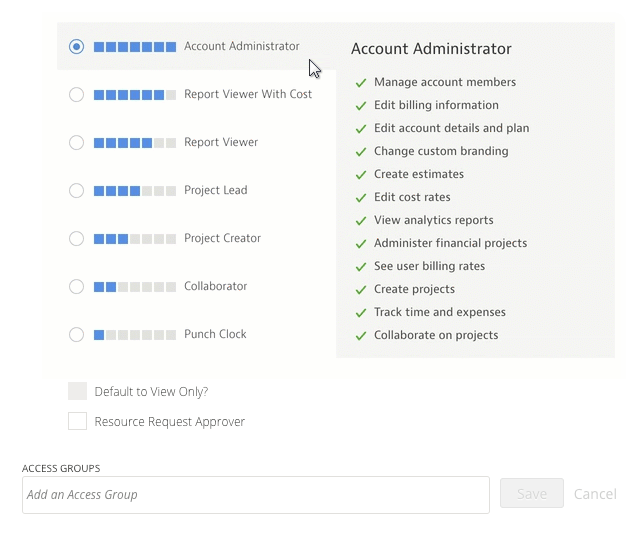The width and height of the screenshot is (638, 536).
Task: Select the Collaborator radio button
Action: click(77, 287)
